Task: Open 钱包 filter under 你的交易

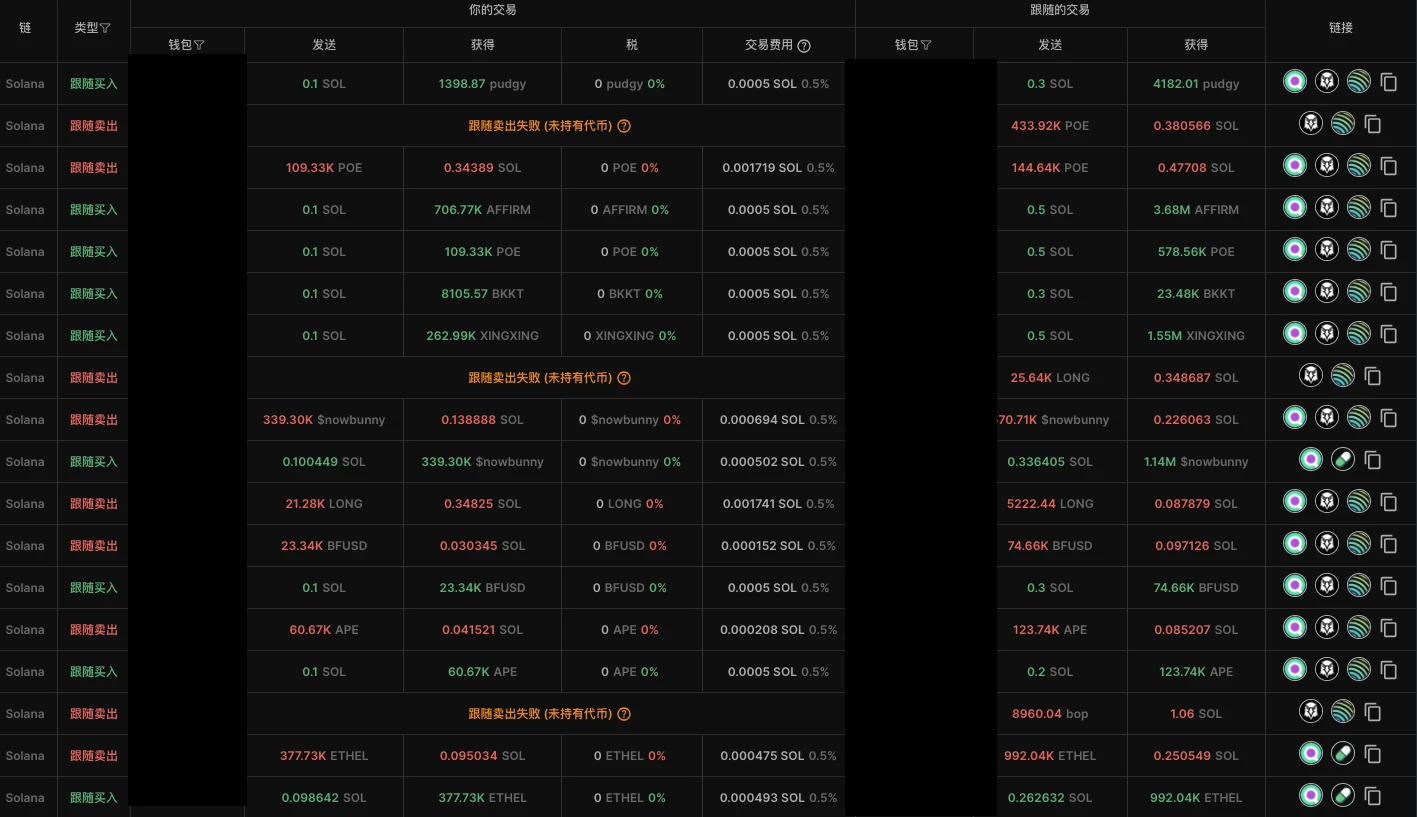Action: tap(200, 45)
